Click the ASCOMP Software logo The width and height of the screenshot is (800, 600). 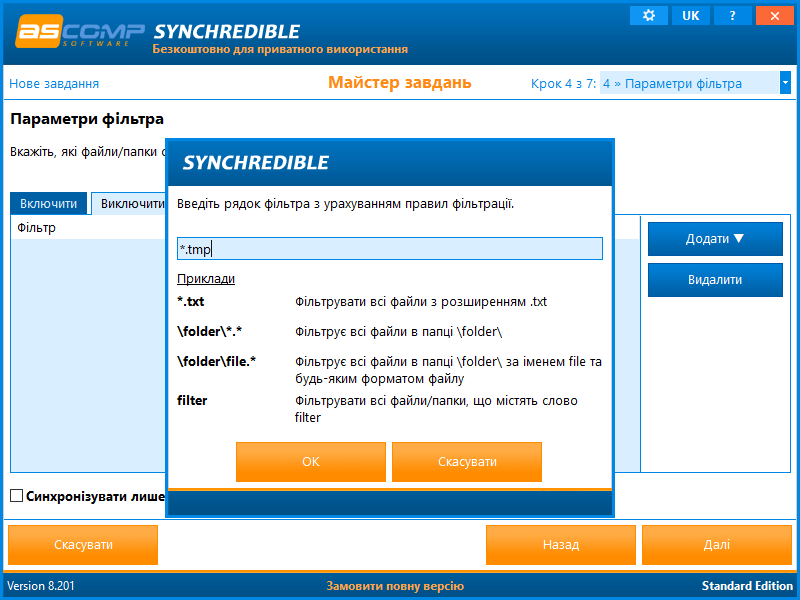(80, 32)
